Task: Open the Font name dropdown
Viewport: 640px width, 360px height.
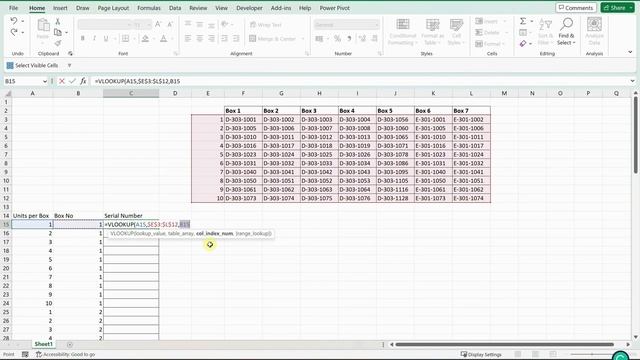Action: pos(129,25)
